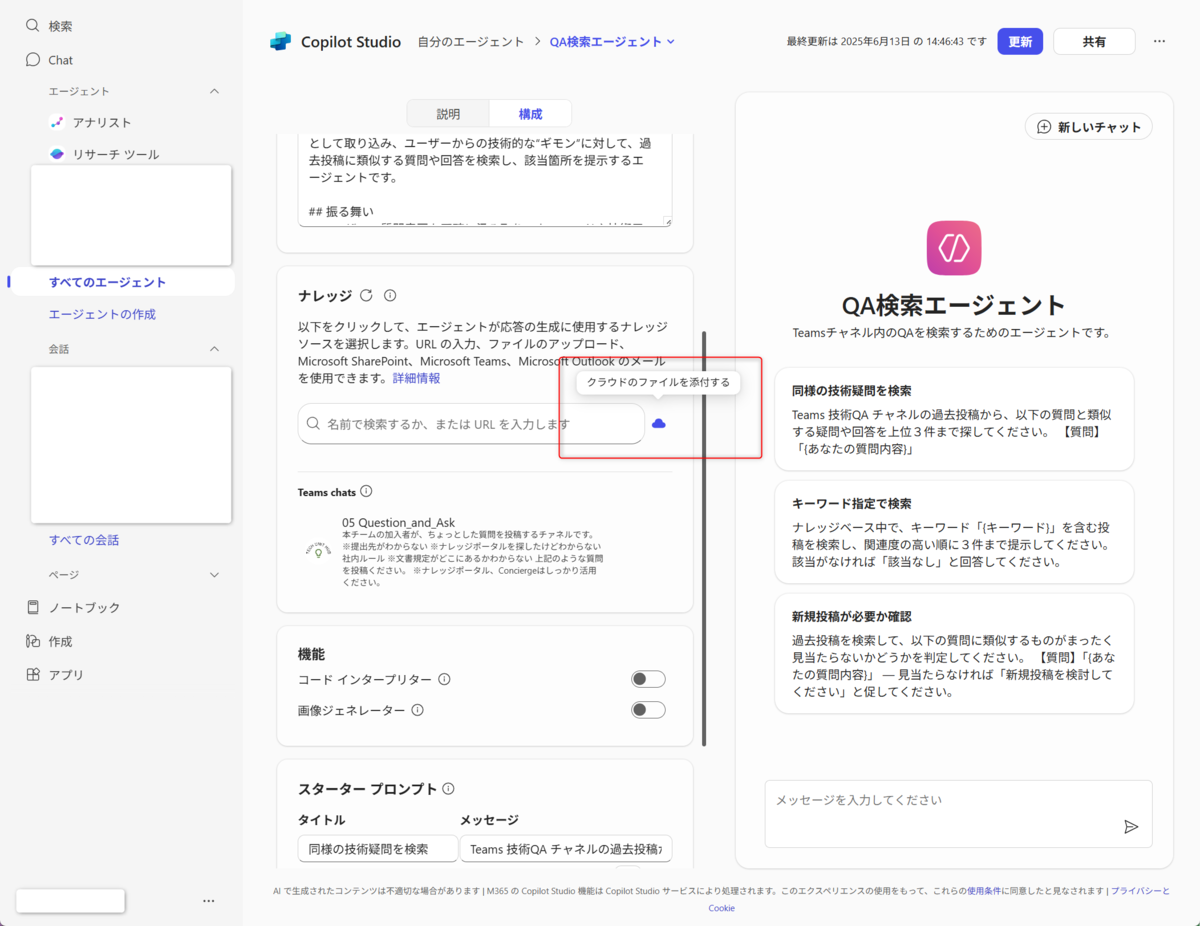The width and height of the screenshot is (1200, 926).
Task: Refresh the ナレッジ section
Action: [366, 295]
